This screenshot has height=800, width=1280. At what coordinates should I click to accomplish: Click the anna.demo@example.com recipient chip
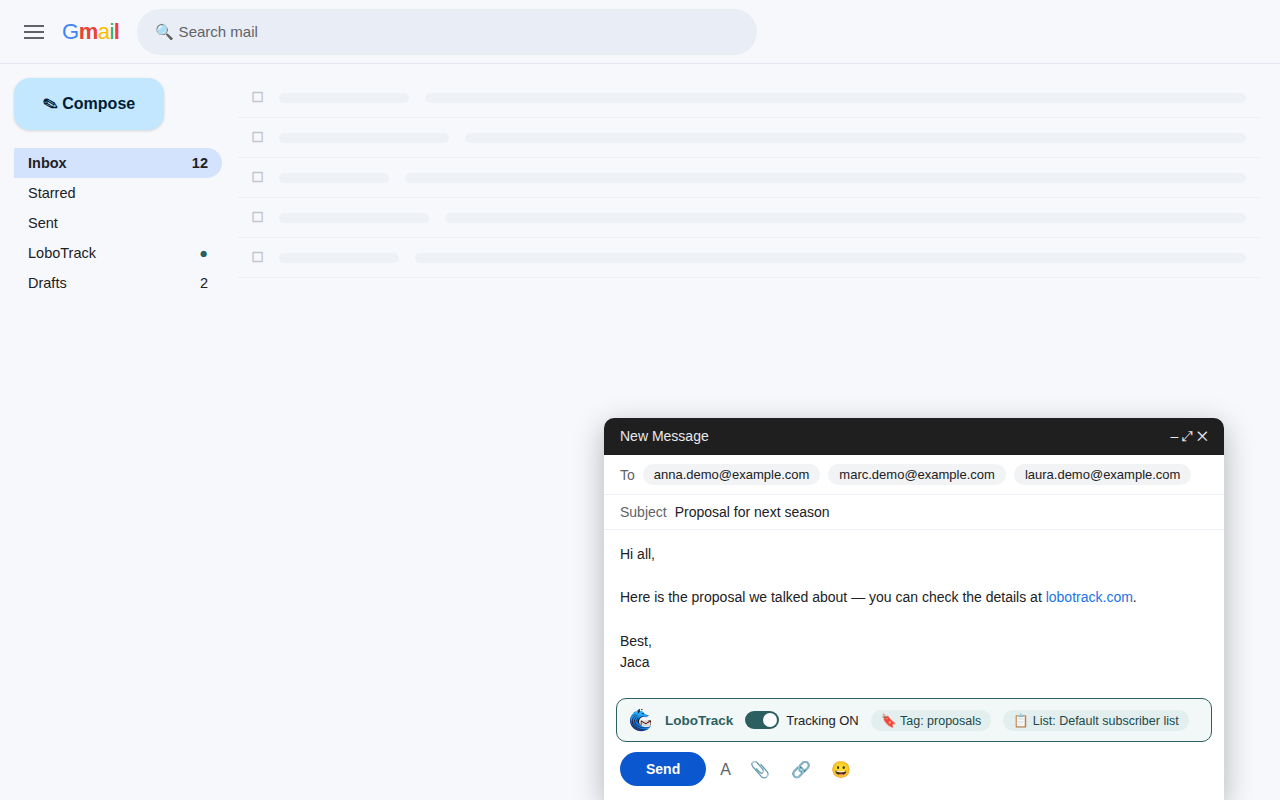[731, 475]
